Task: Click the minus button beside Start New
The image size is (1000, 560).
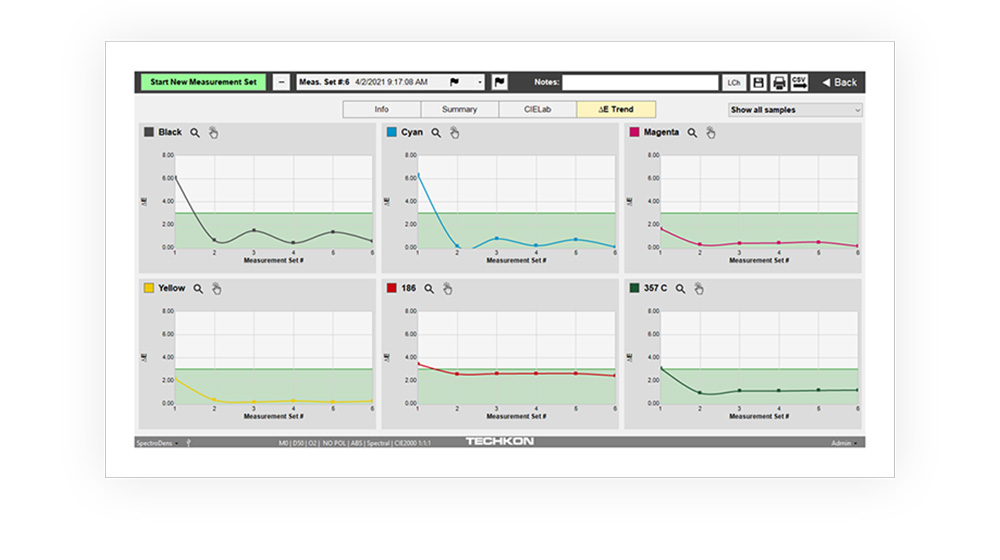Action: point(281,82)
